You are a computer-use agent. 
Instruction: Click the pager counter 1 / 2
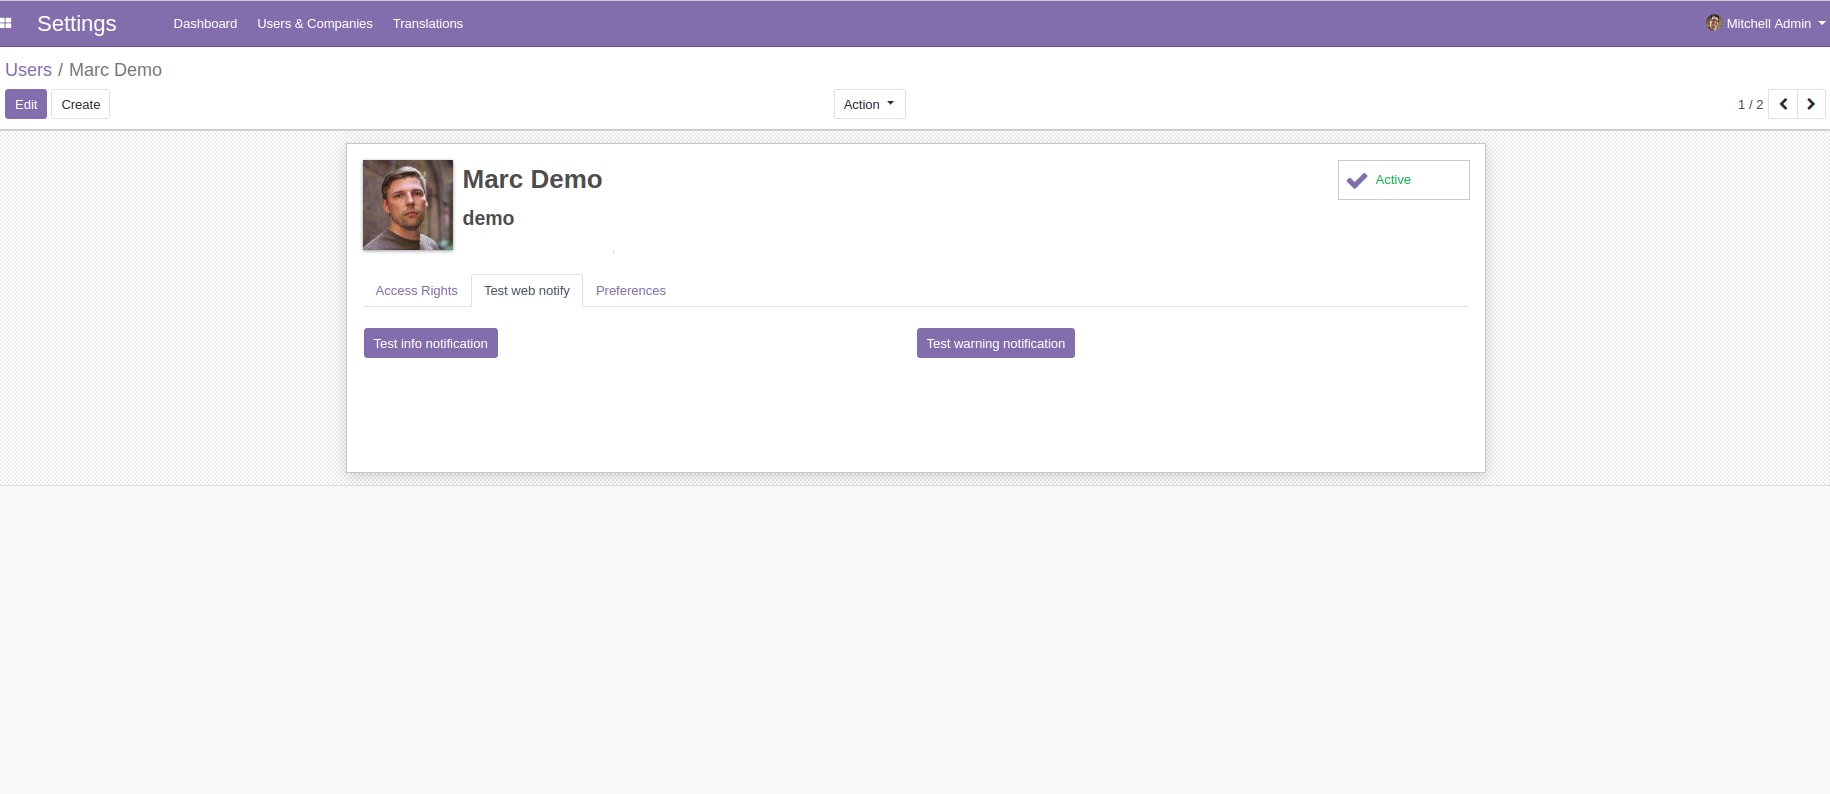(x=1750, y=104)
